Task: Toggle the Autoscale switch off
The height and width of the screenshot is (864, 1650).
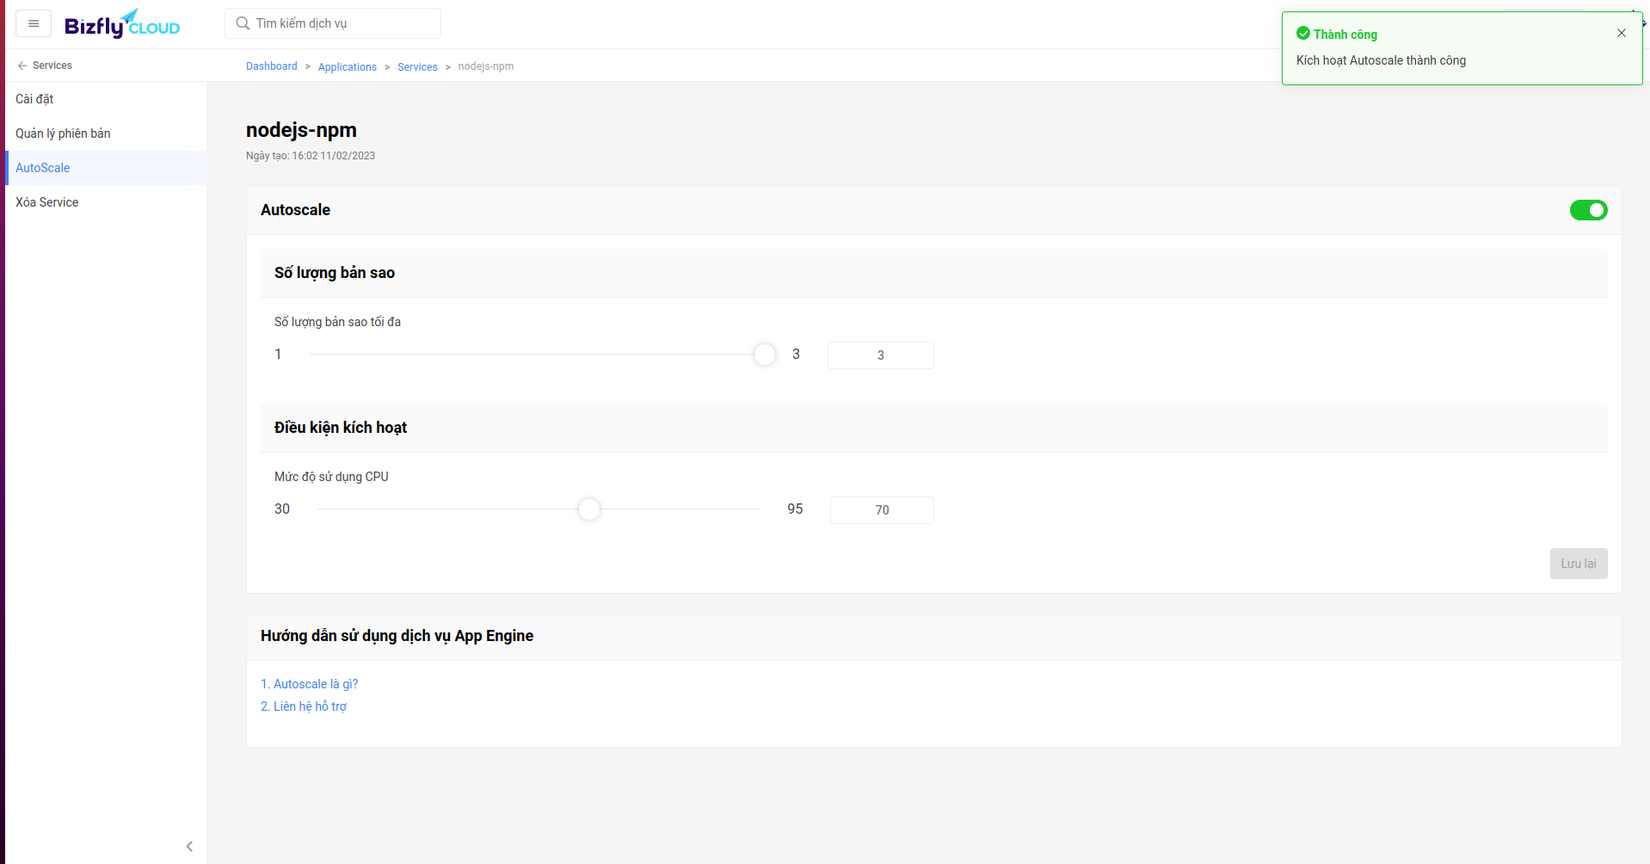Action: pos(1588,210)
